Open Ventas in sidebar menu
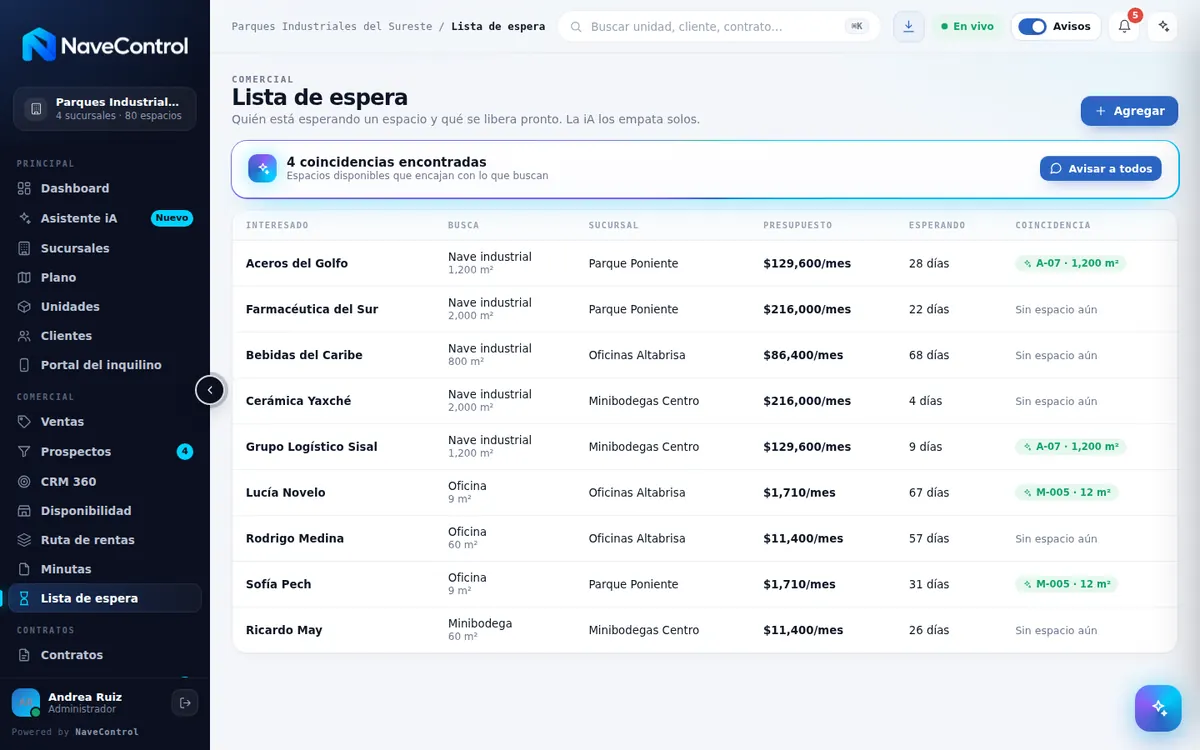 coord(105,422)
